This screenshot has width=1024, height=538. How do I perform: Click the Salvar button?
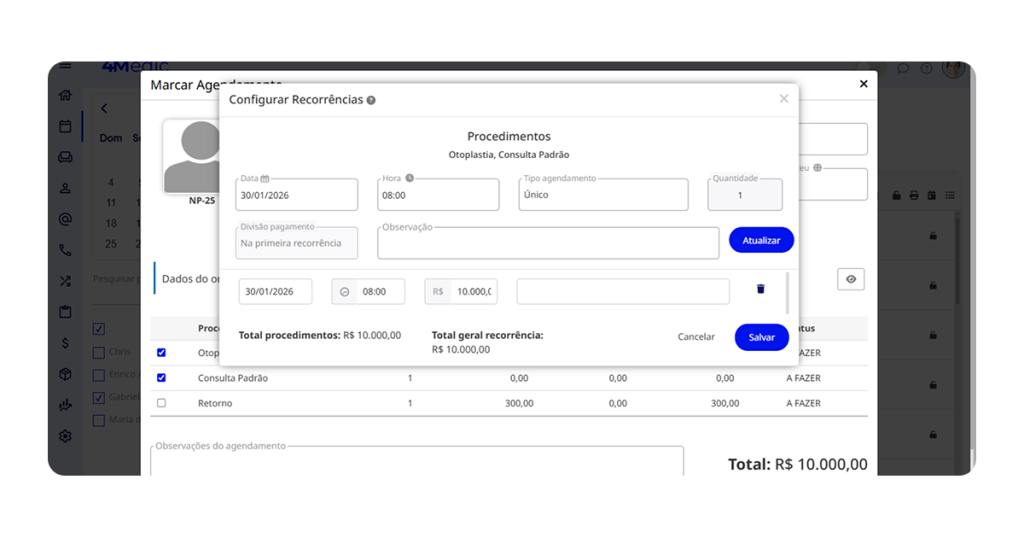tap(761, 337)
